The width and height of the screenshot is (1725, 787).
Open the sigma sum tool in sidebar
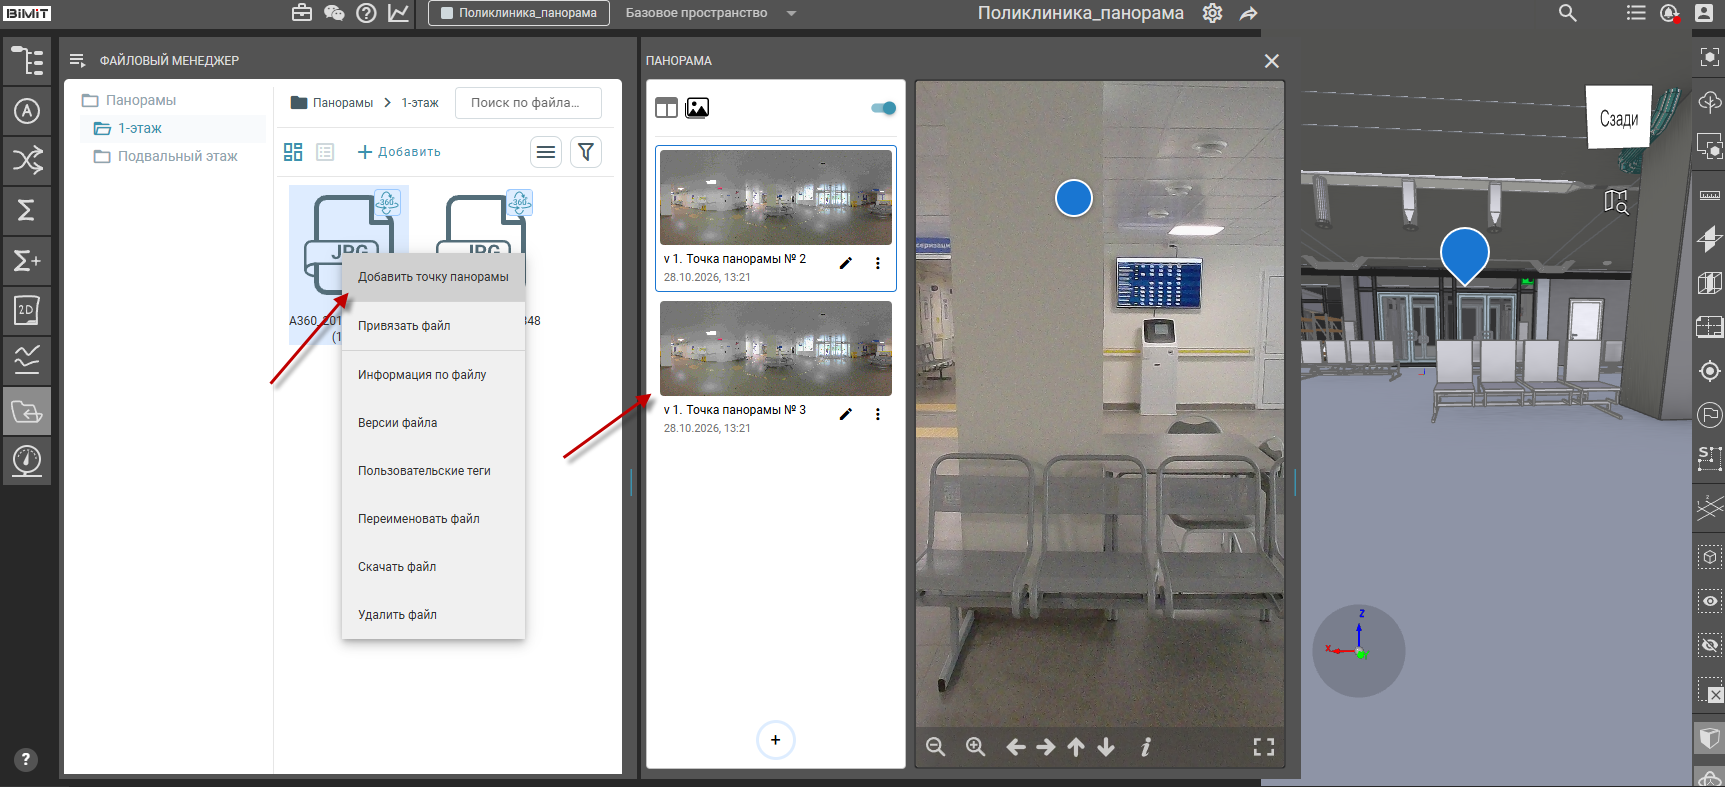[27, 210]
